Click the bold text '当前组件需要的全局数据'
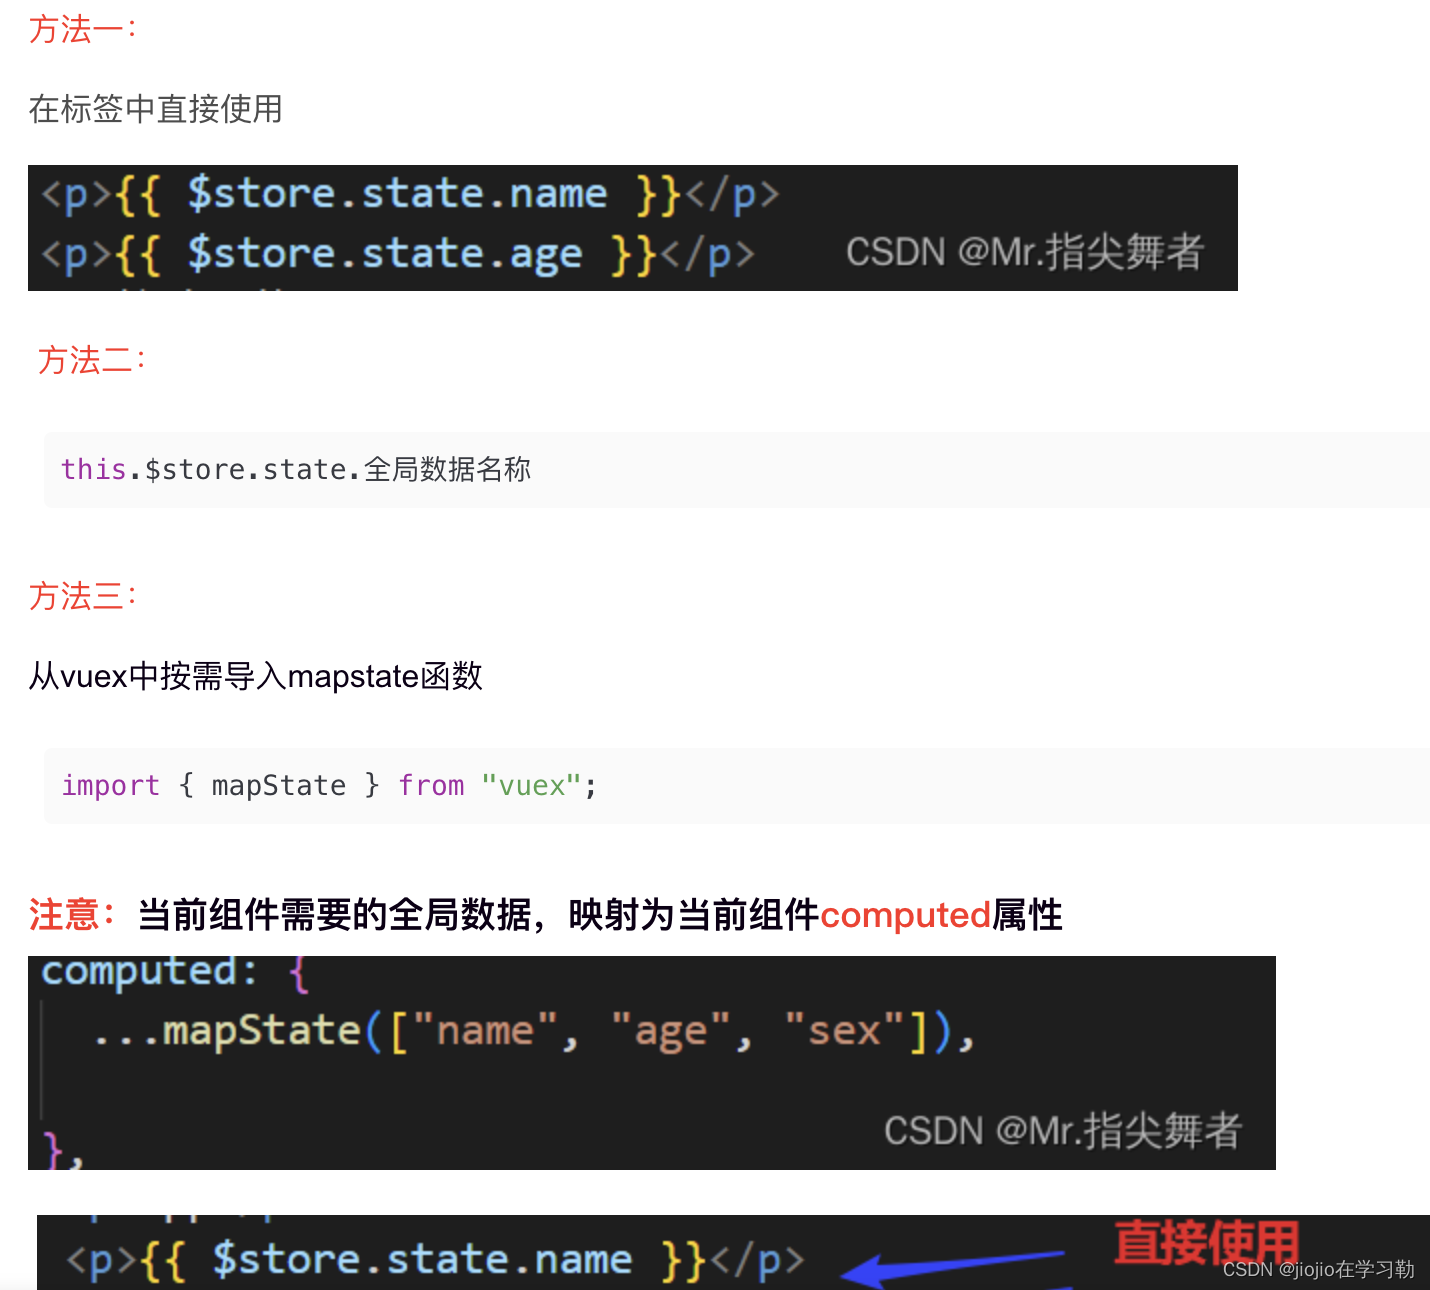This screenshot has height=1290, width=1430. 334,914
